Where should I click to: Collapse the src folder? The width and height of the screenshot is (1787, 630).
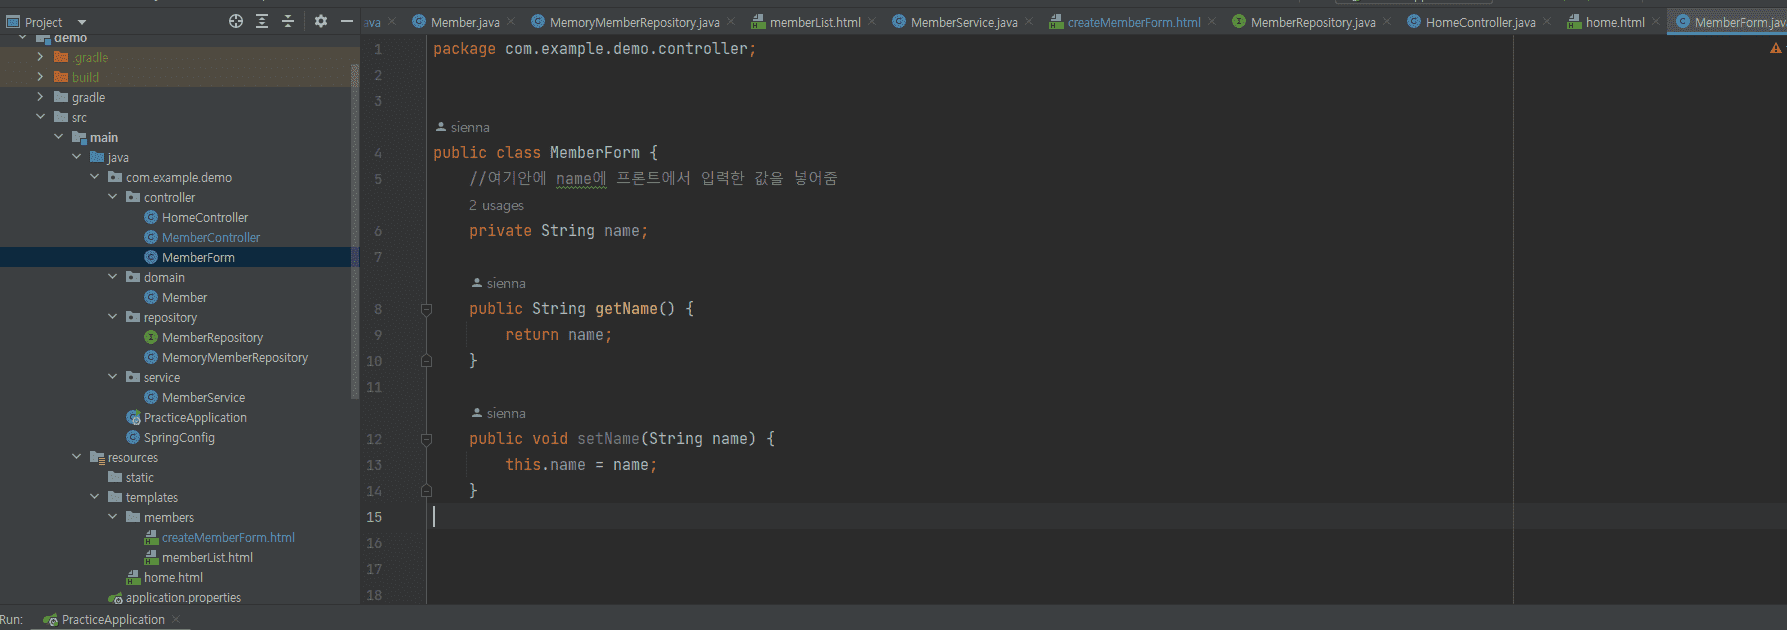tap(40, 117)
